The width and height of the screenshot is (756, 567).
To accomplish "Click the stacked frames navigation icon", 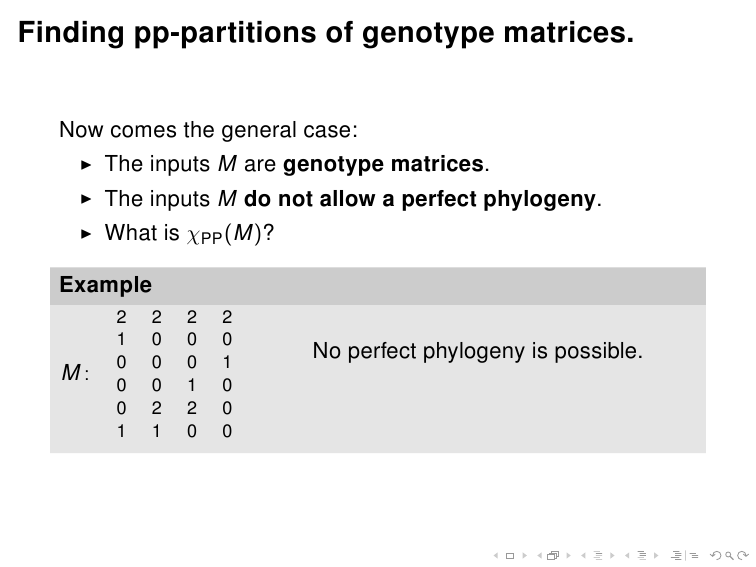I will [x=553, y=555].
